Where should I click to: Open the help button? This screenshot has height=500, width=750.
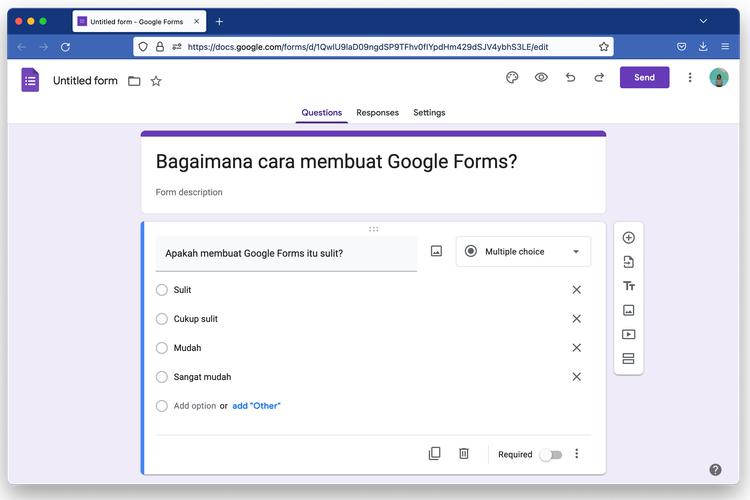click(x=715, y=470)
